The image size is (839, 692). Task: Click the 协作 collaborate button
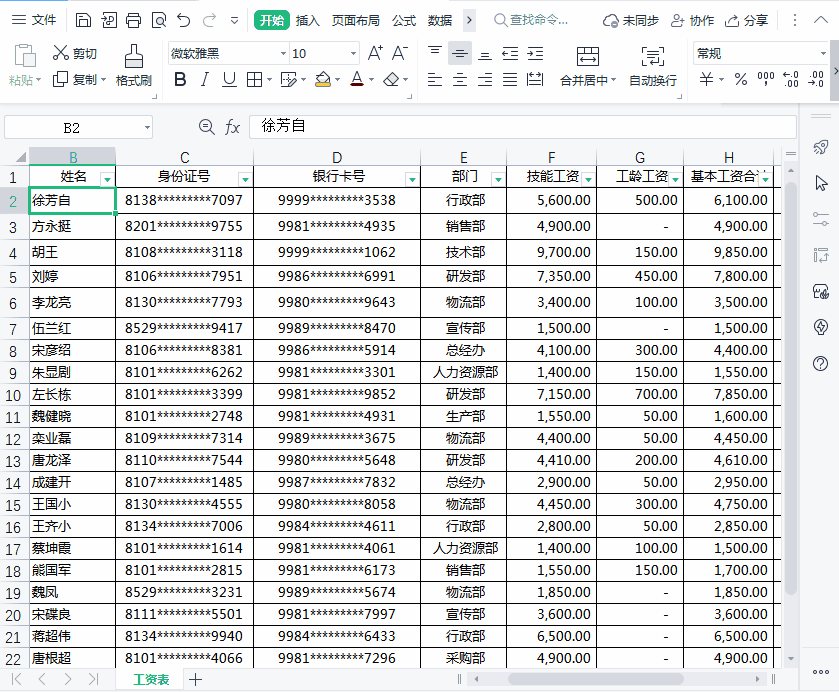point(692,20)
